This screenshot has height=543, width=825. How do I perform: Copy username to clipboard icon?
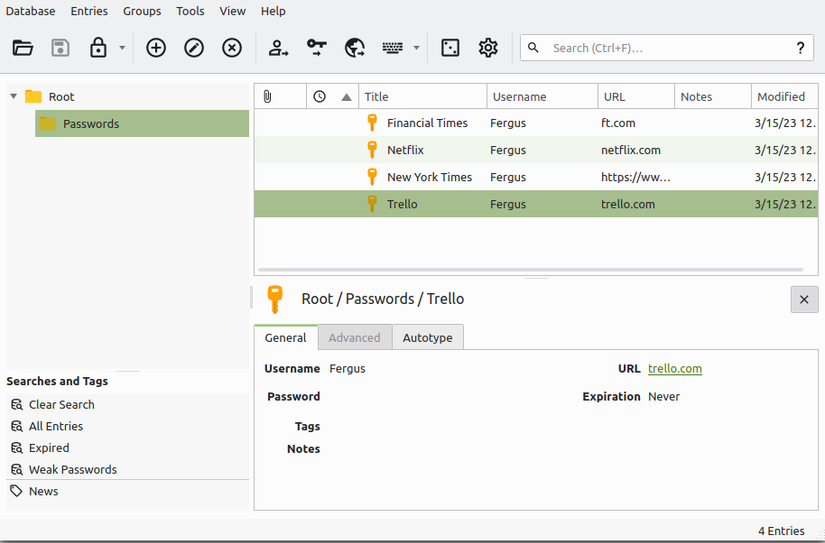tap(278, 48)
